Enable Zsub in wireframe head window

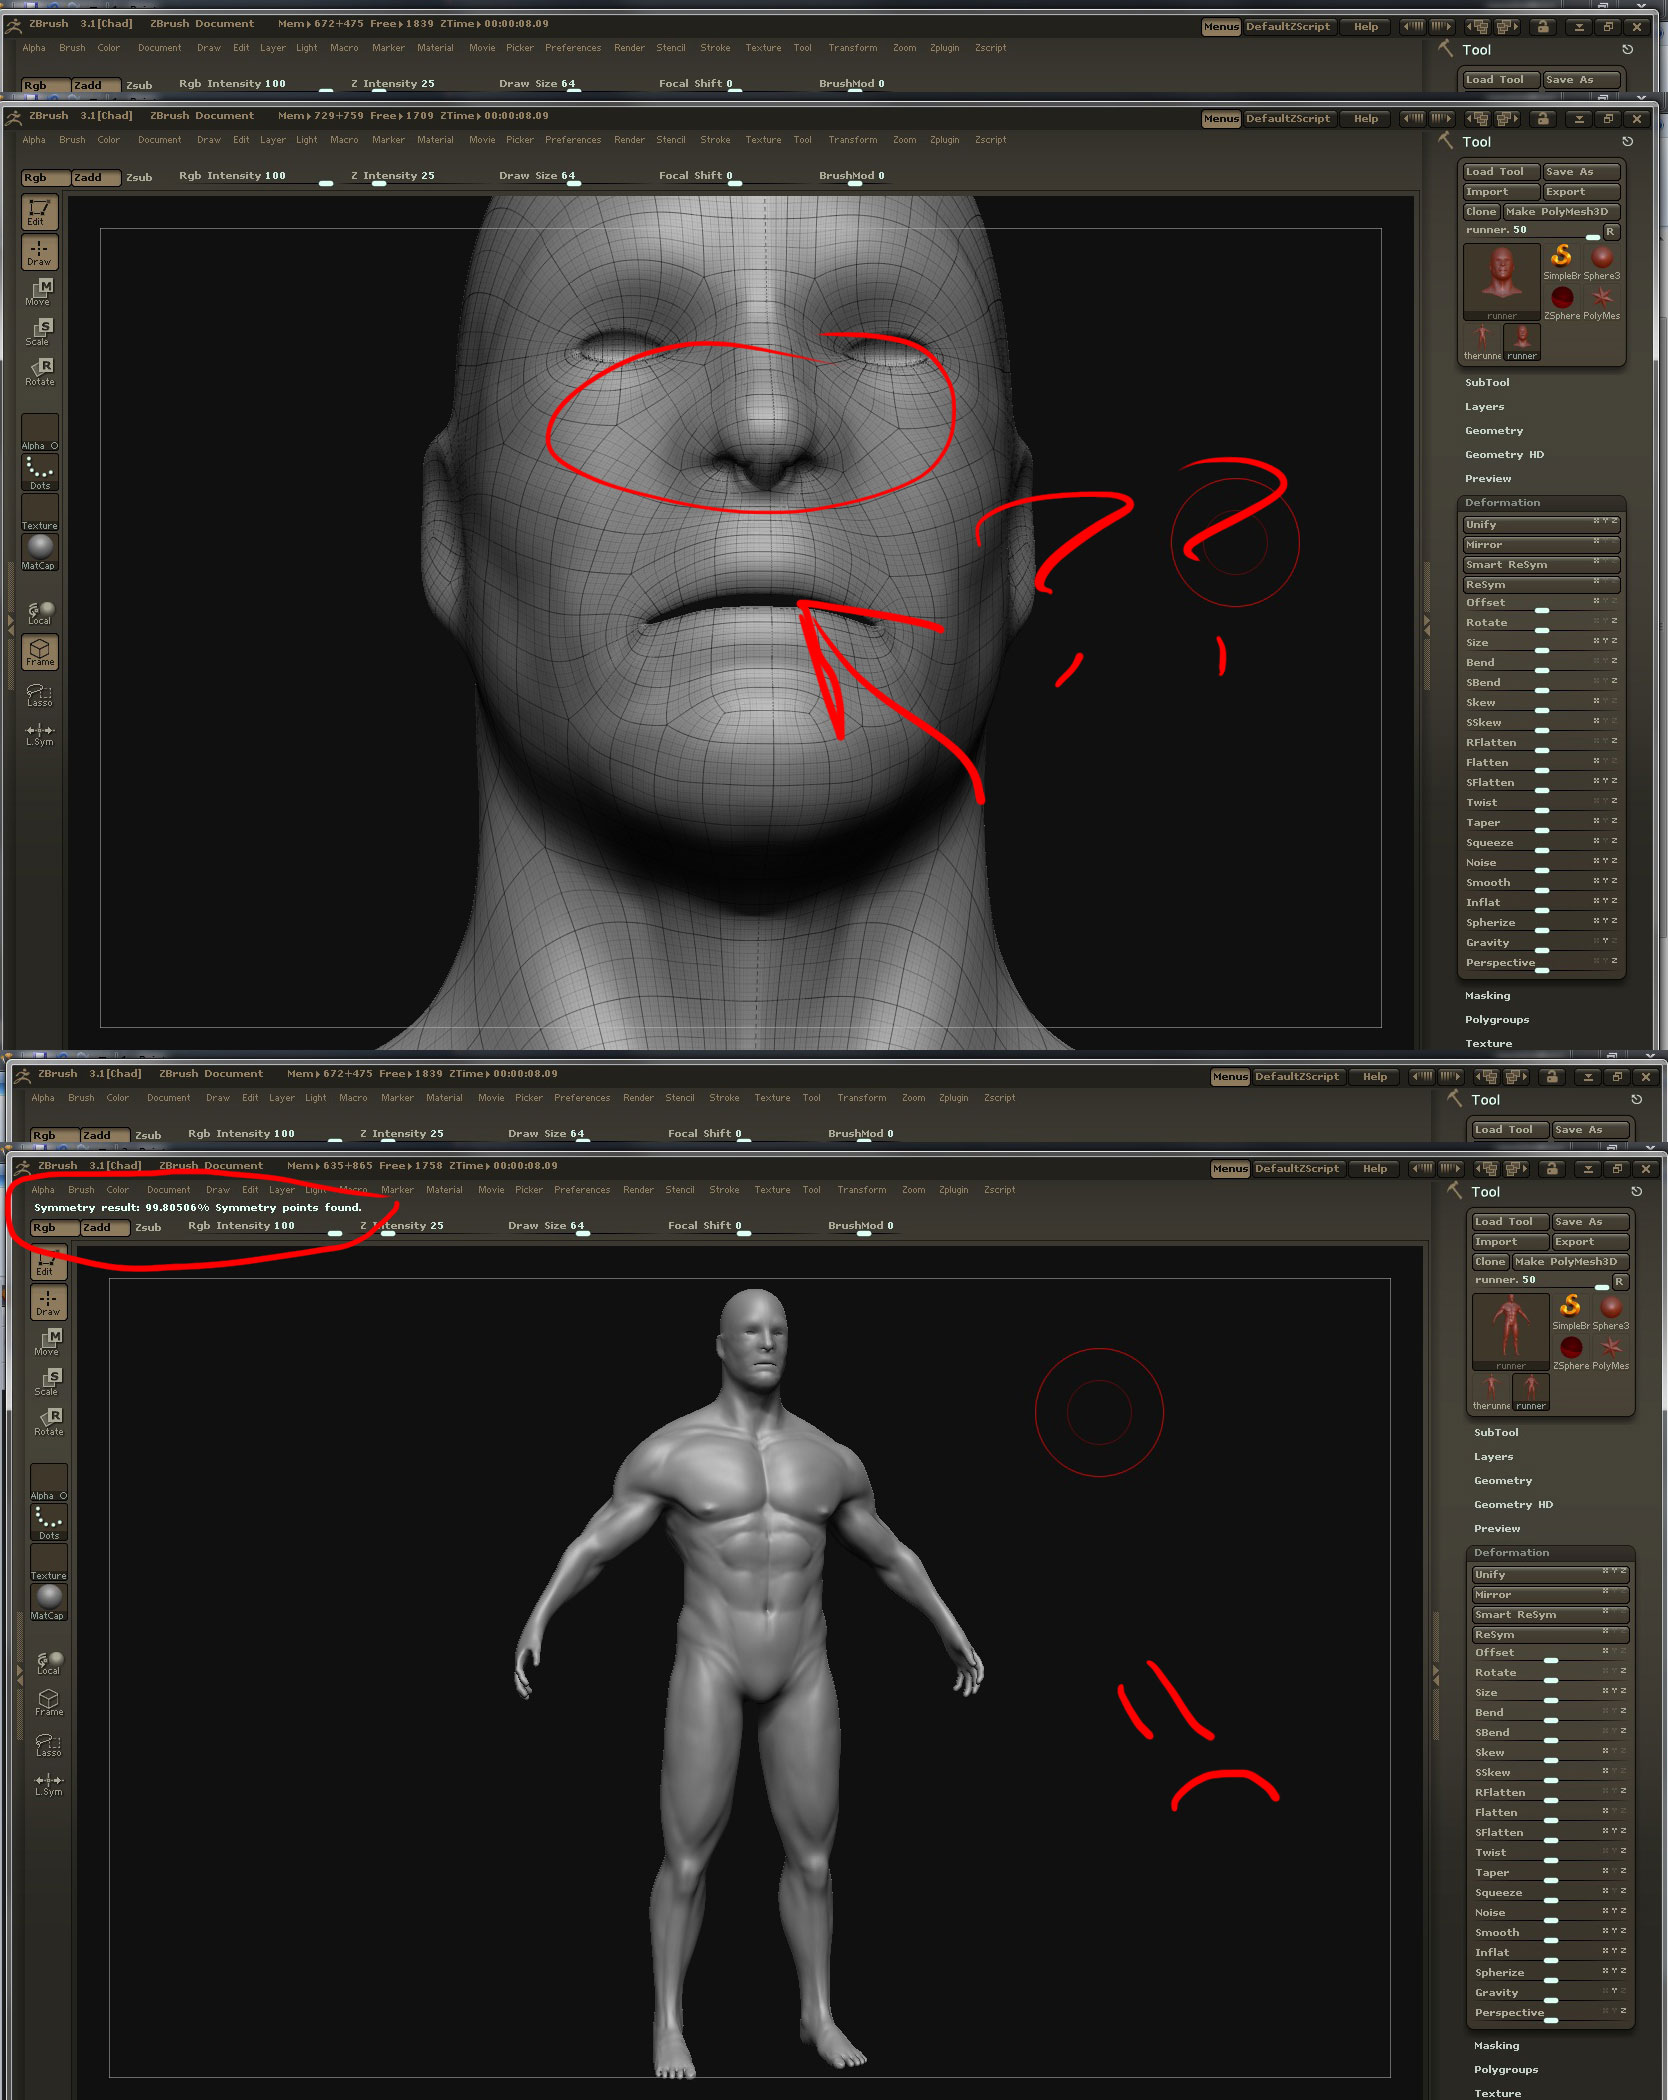click(139, 178)
